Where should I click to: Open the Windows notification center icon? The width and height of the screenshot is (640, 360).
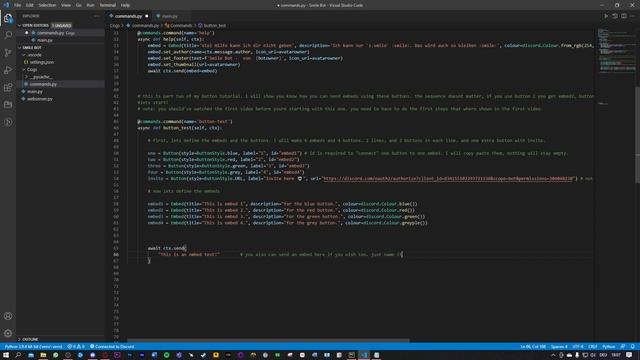[629, 355]
